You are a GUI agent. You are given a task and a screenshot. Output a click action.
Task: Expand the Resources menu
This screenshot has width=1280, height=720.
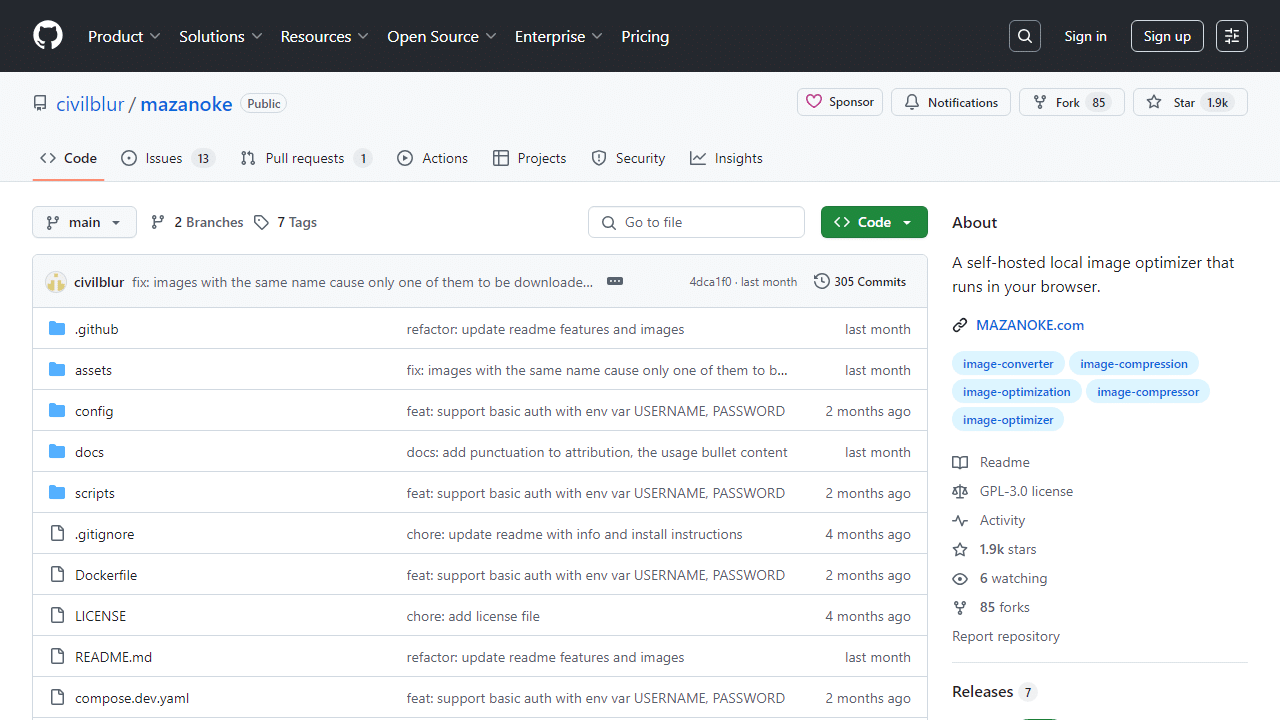[x=324, y=36]
